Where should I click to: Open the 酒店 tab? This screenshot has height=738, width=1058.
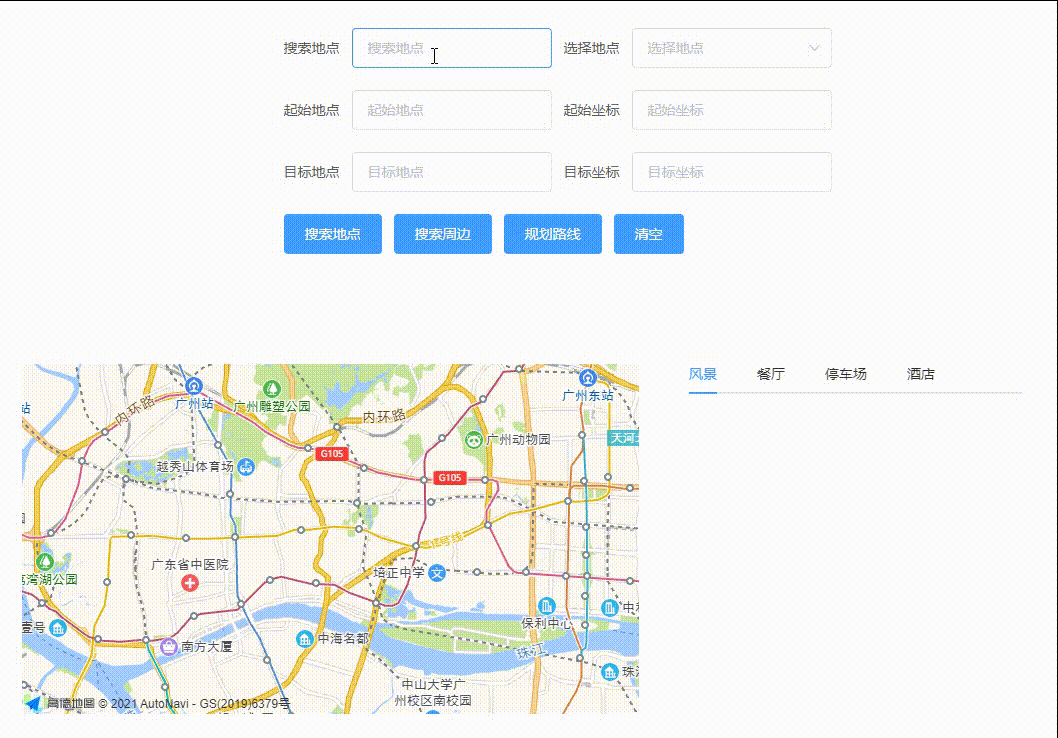pyautogui.click(x=921, y=373)
